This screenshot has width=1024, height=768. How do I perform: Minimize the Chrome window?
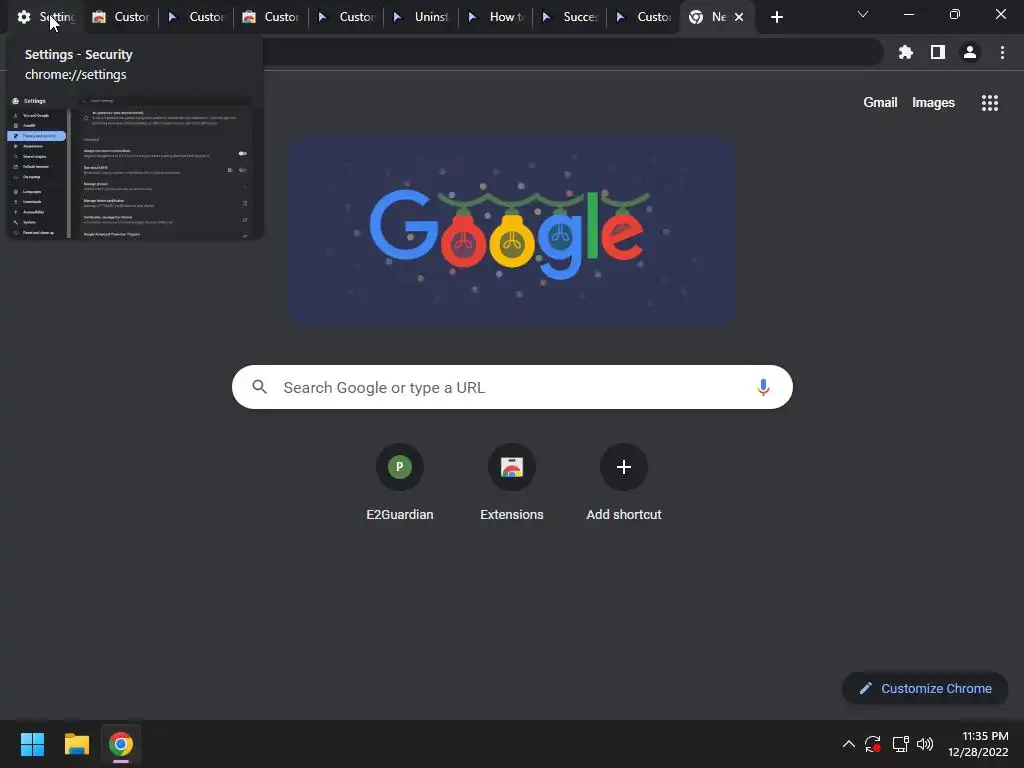[908, 14]
